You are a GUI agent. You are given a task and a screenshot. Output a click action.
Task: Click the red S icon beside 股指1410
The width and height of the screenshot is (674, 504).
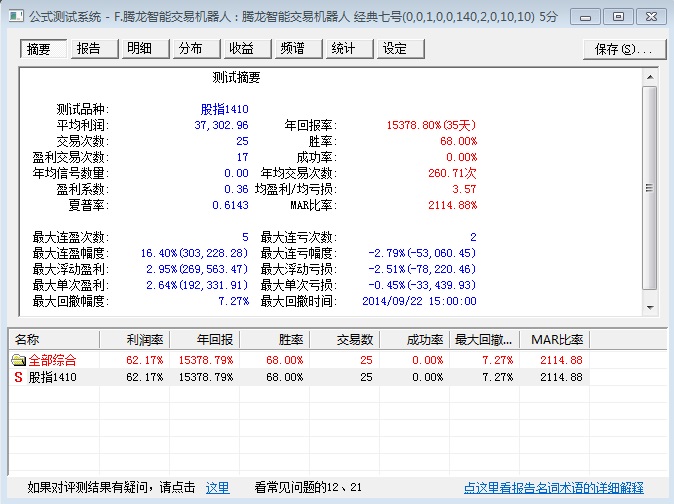(18, 377)
